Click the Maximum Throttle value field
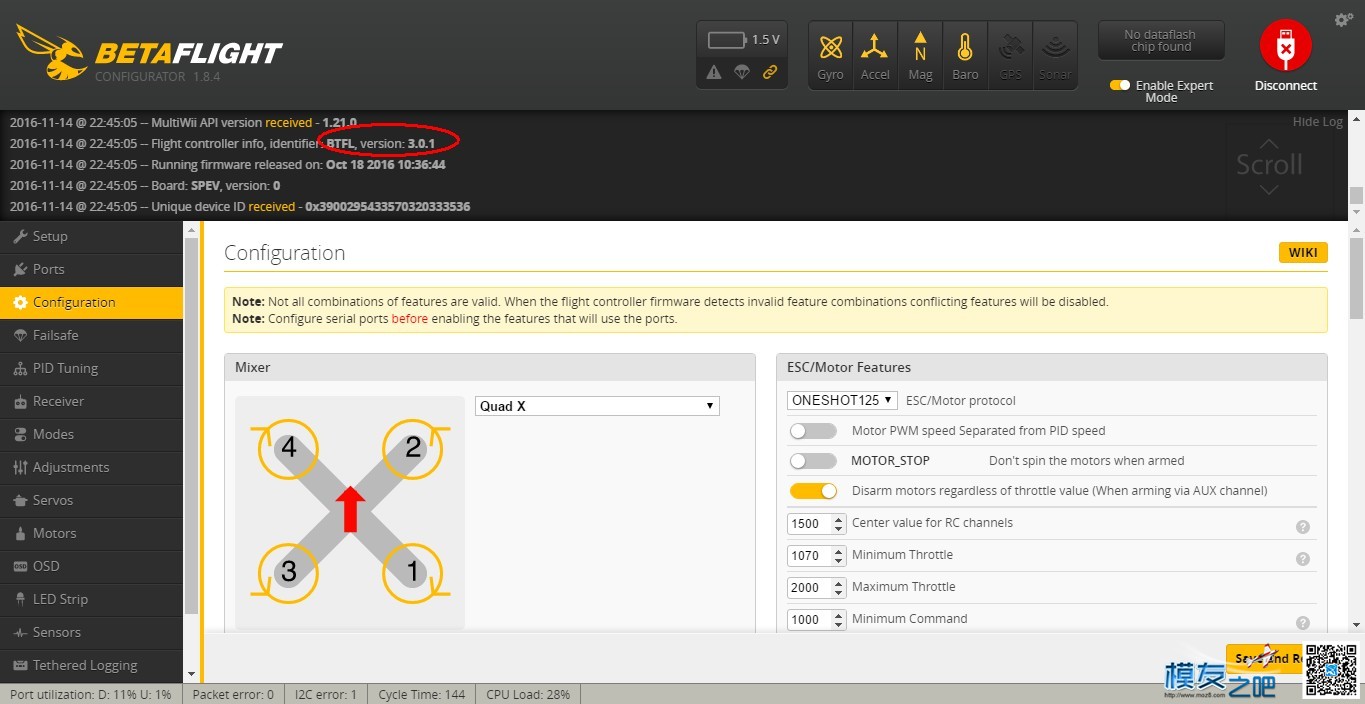Image resolution: width=1365 pixels, height=704 pixels. tap(817, 587)
